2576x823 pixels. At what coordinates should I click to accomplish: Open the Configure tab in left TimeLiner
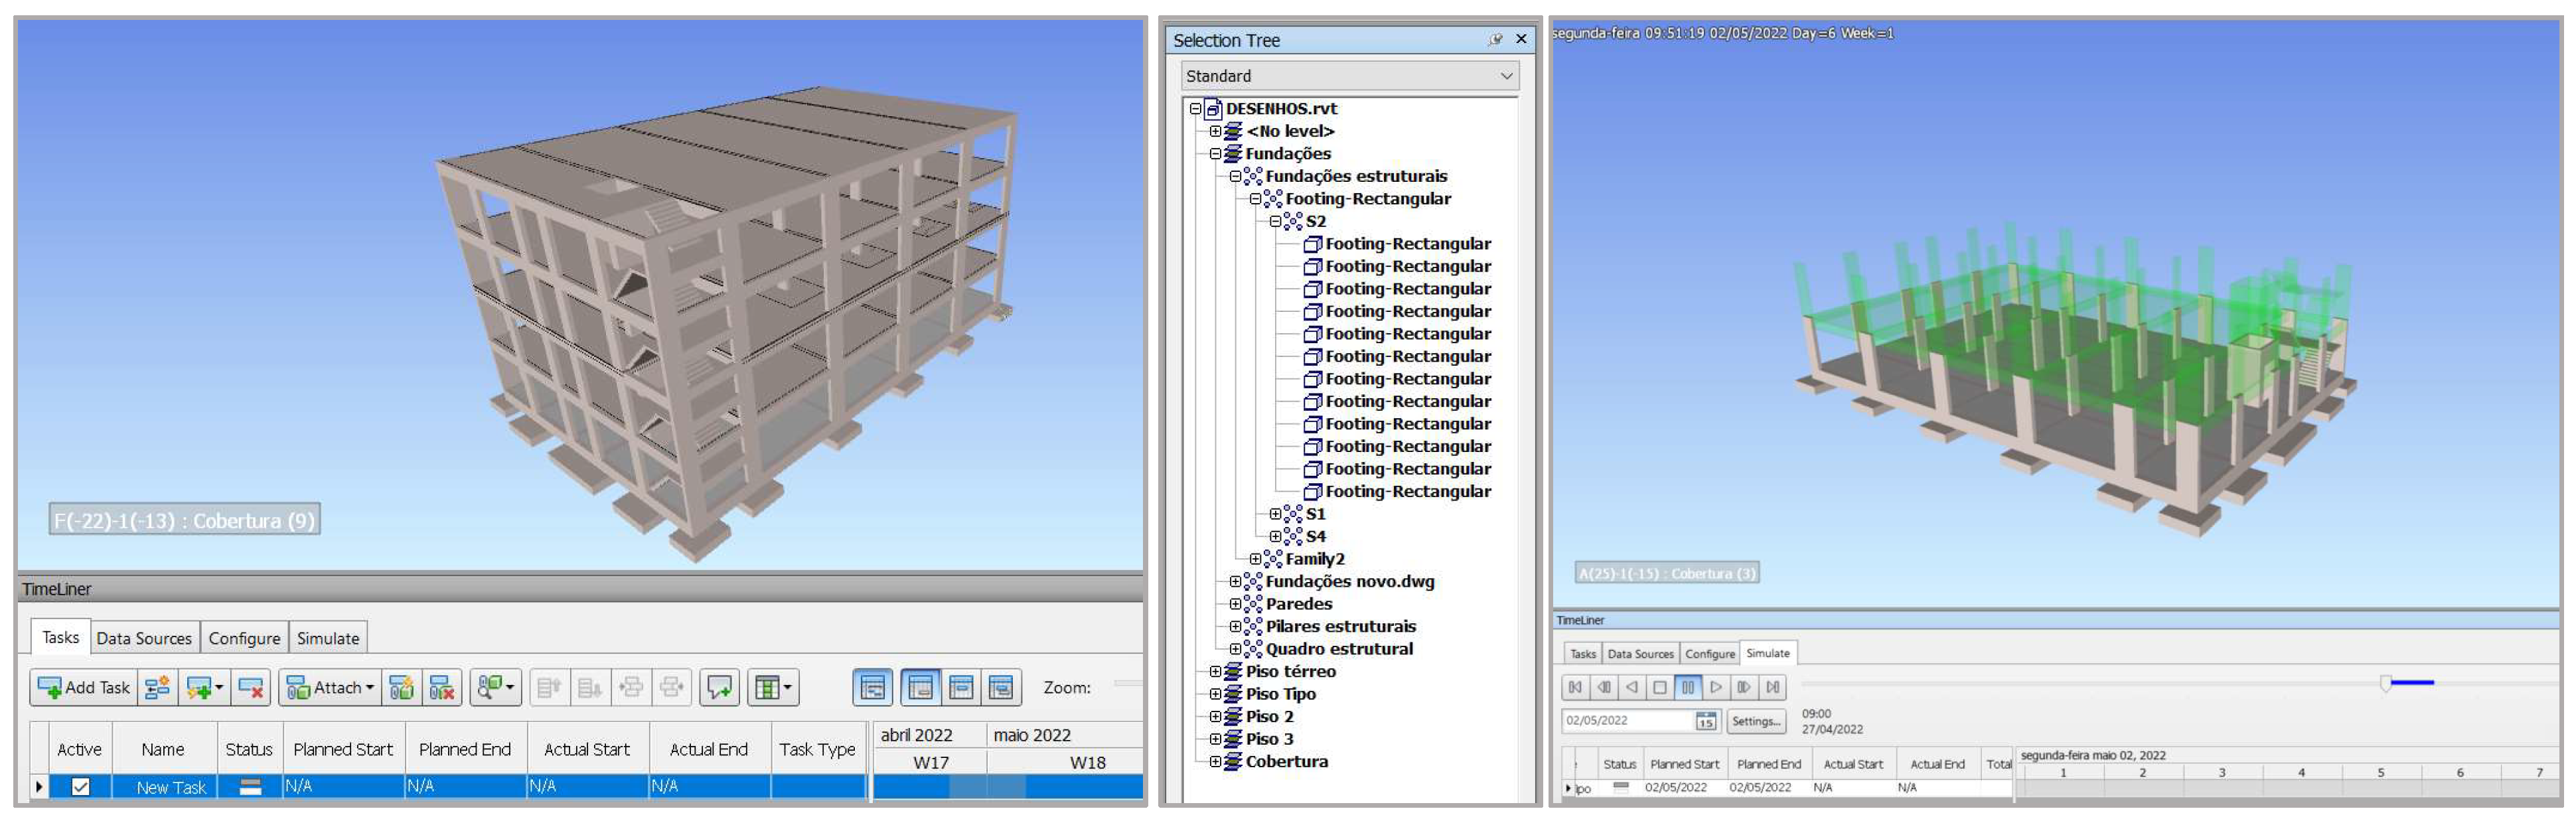tap(244, 638)
